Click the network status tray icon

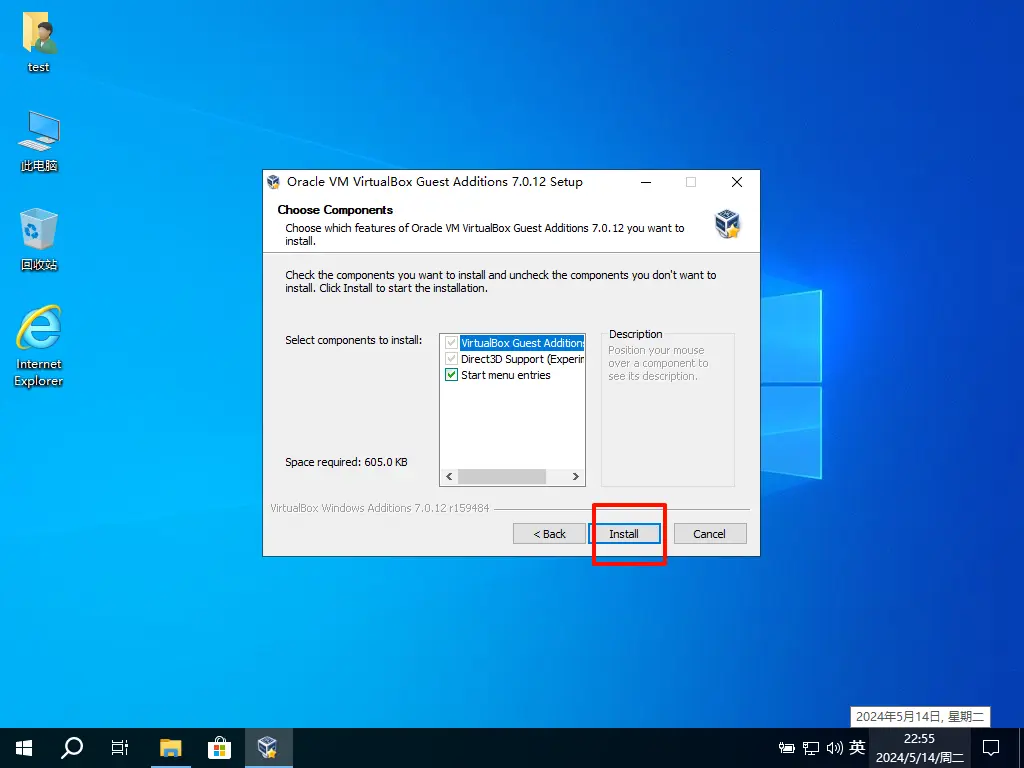click(811, 748)
